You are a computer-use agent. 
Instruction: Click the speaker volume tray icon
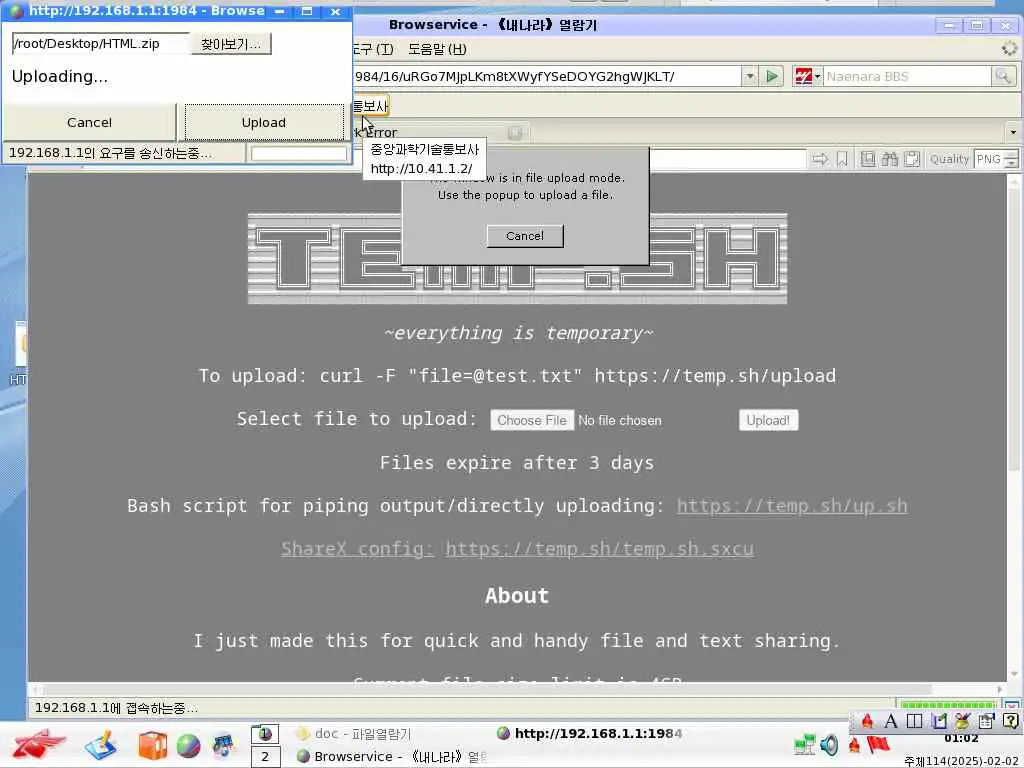829,744
